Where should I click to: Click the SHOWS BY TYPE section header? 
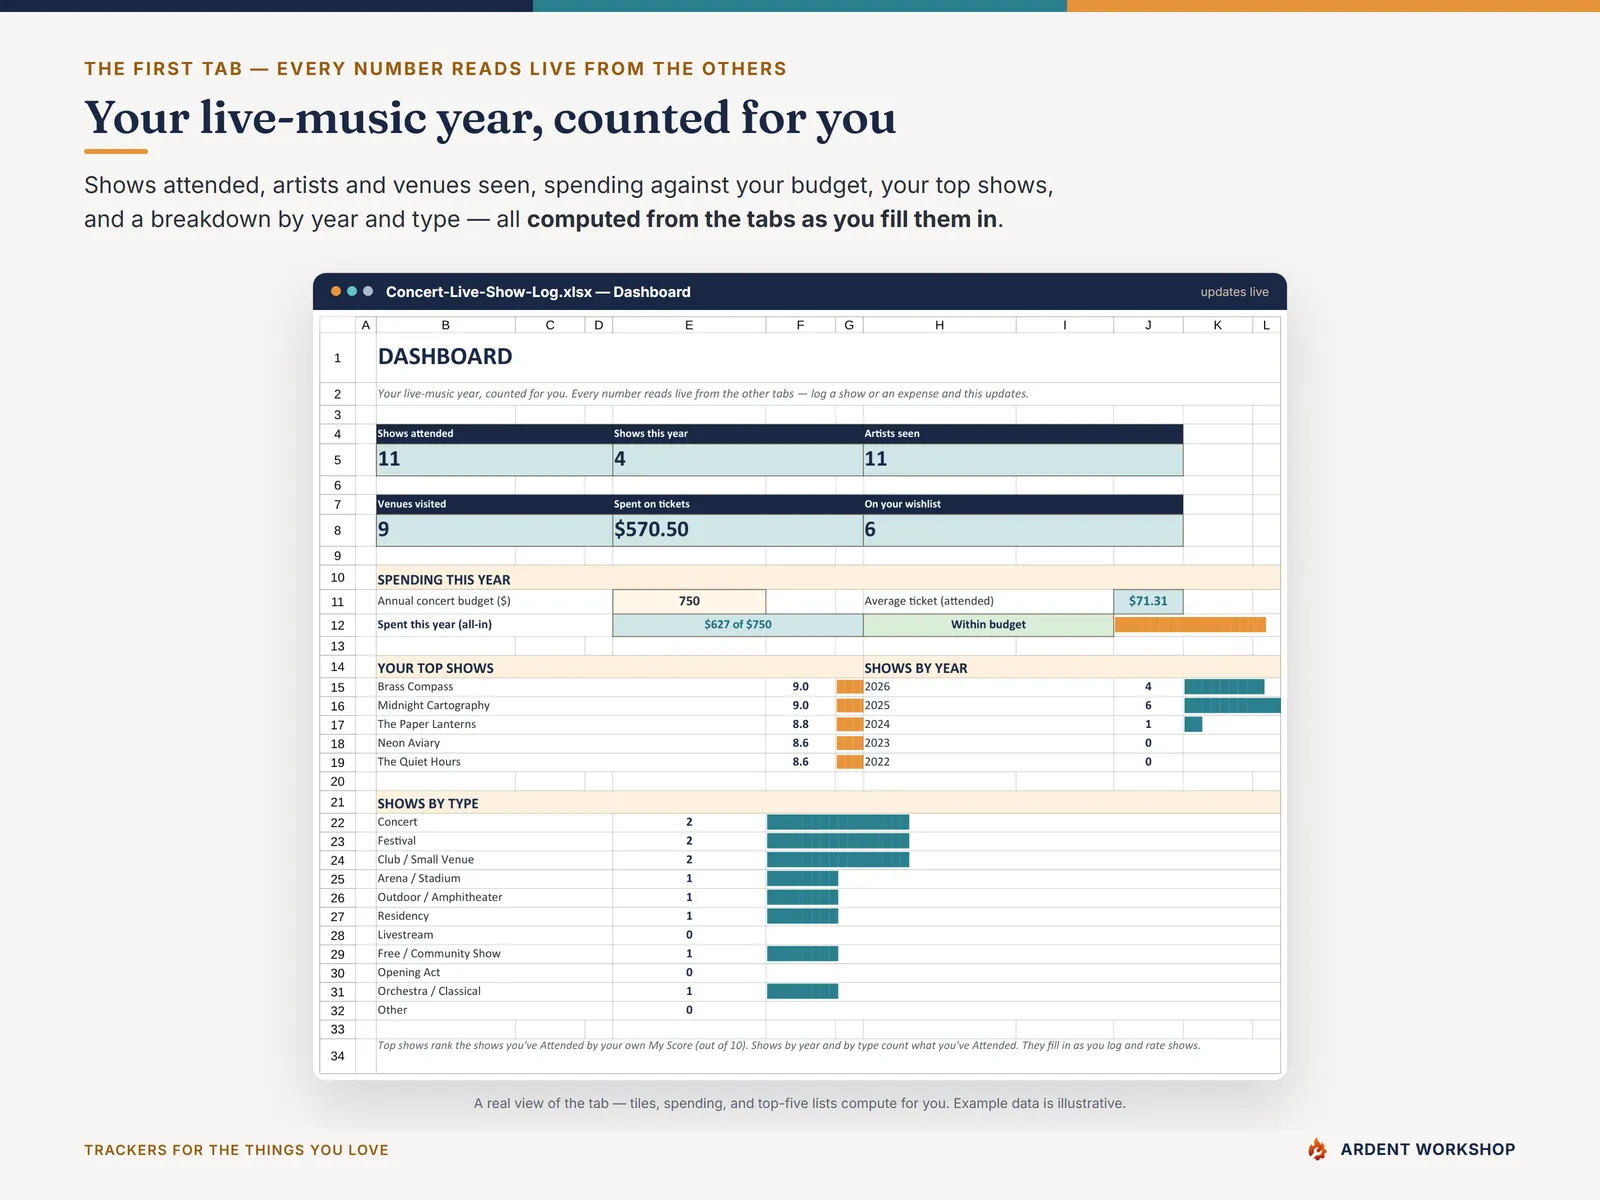coord(428,804)
